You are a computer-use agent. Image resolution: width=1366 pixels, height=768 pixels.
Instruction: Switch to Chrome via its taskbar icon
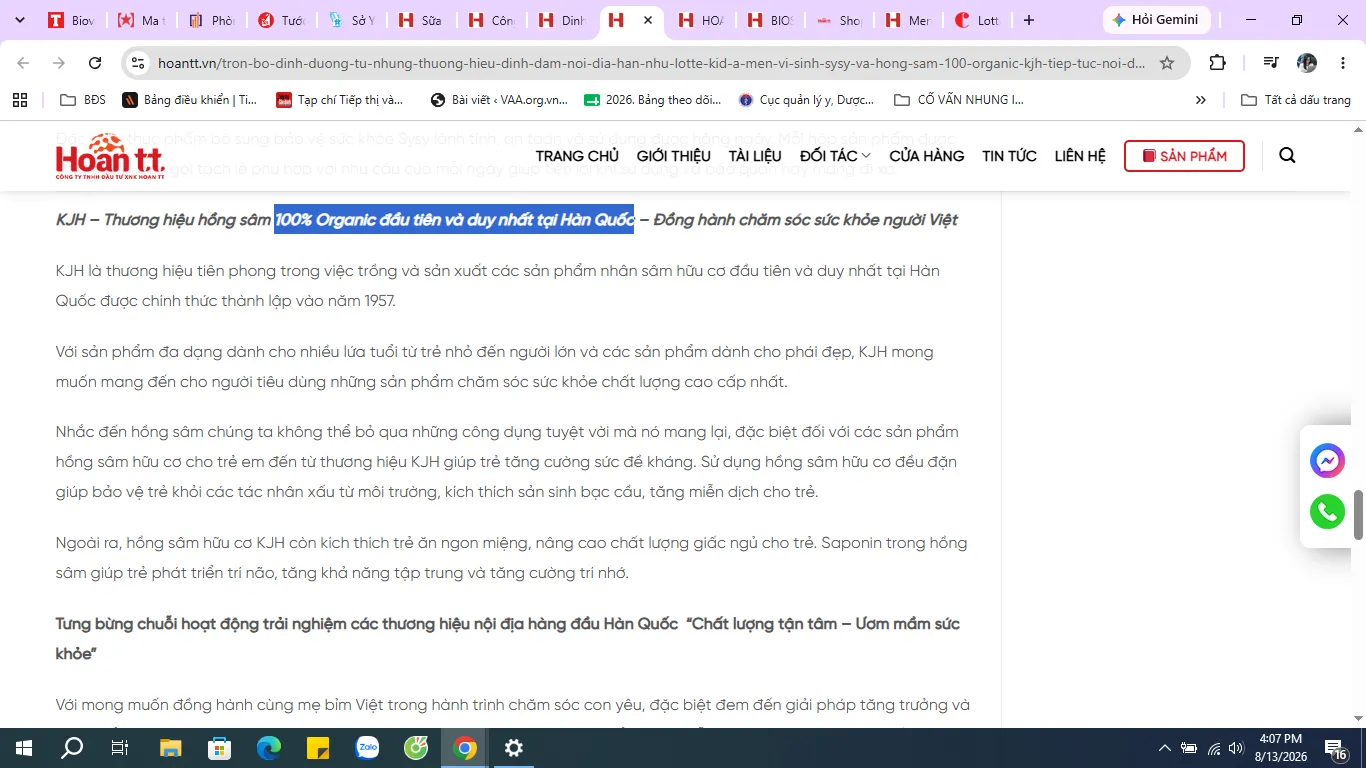pyautogui.click(x=465, y=748)
